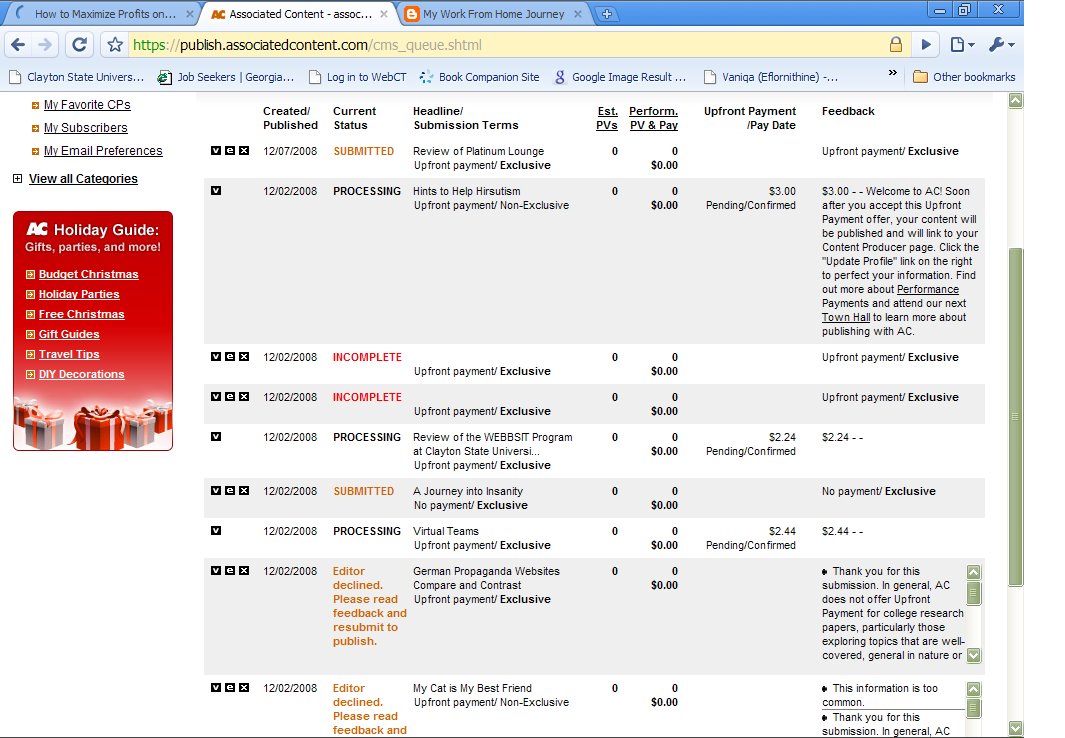Delete the A Journey into Insanity submission
Screen dimensions: 1065x738
click(x=245, y=490)
